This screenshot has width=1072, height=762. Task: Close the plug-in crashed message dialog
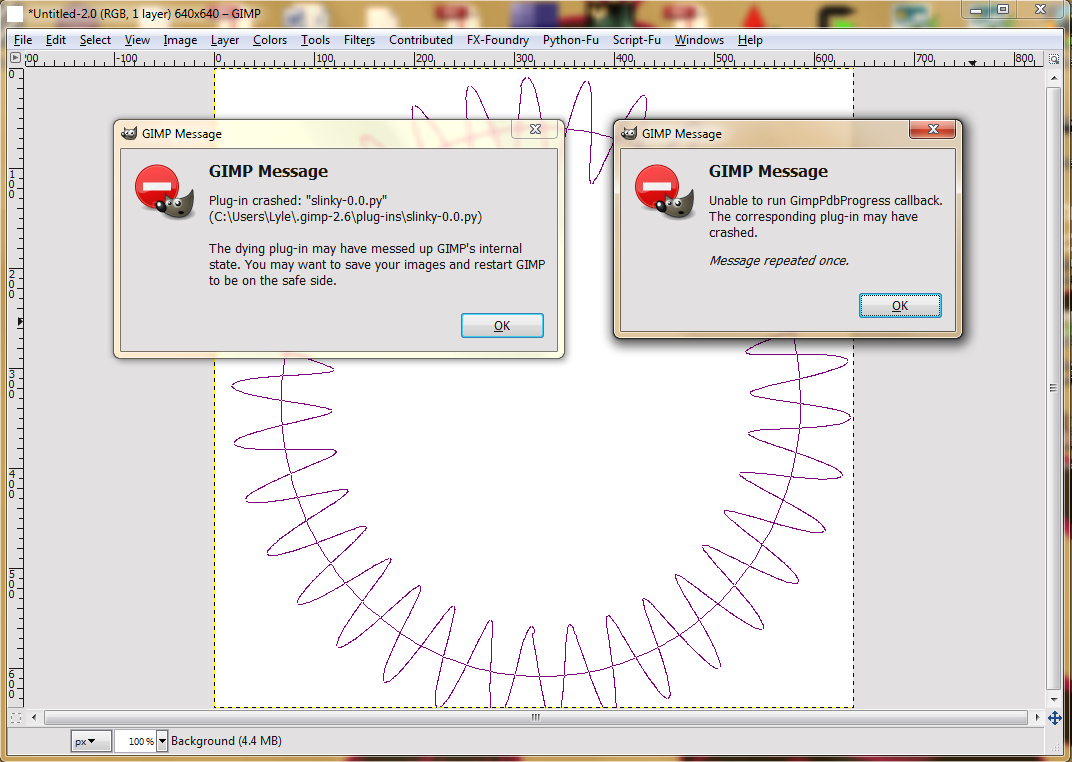(x=535, y=128)
